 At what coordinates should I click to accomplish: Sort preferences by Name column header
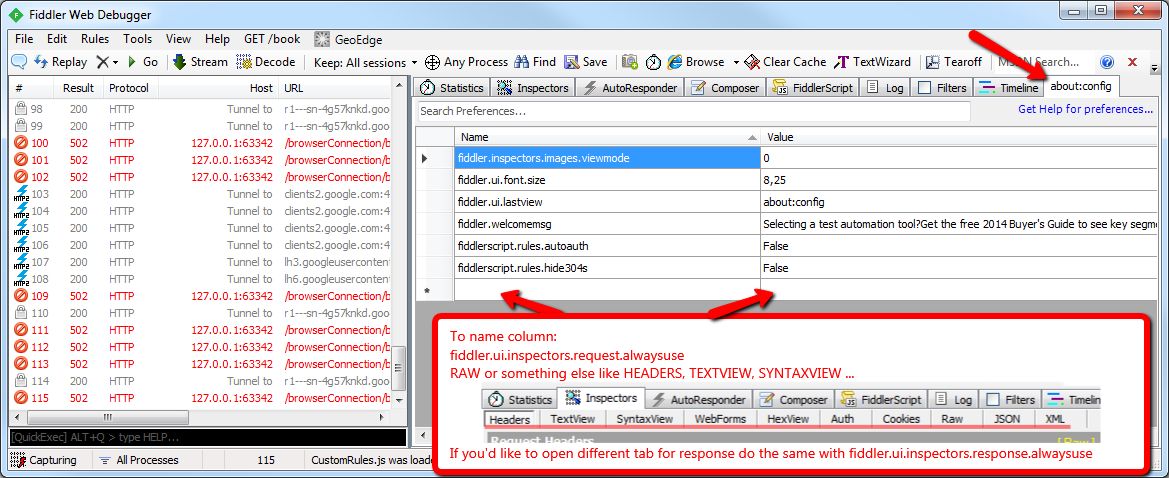(x=608, y=137)
